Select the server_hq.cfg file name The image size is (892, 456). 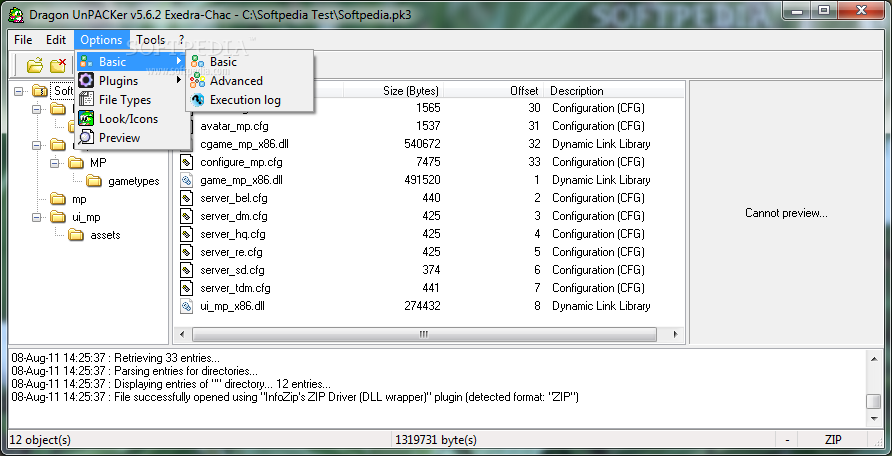pos(233,234)
